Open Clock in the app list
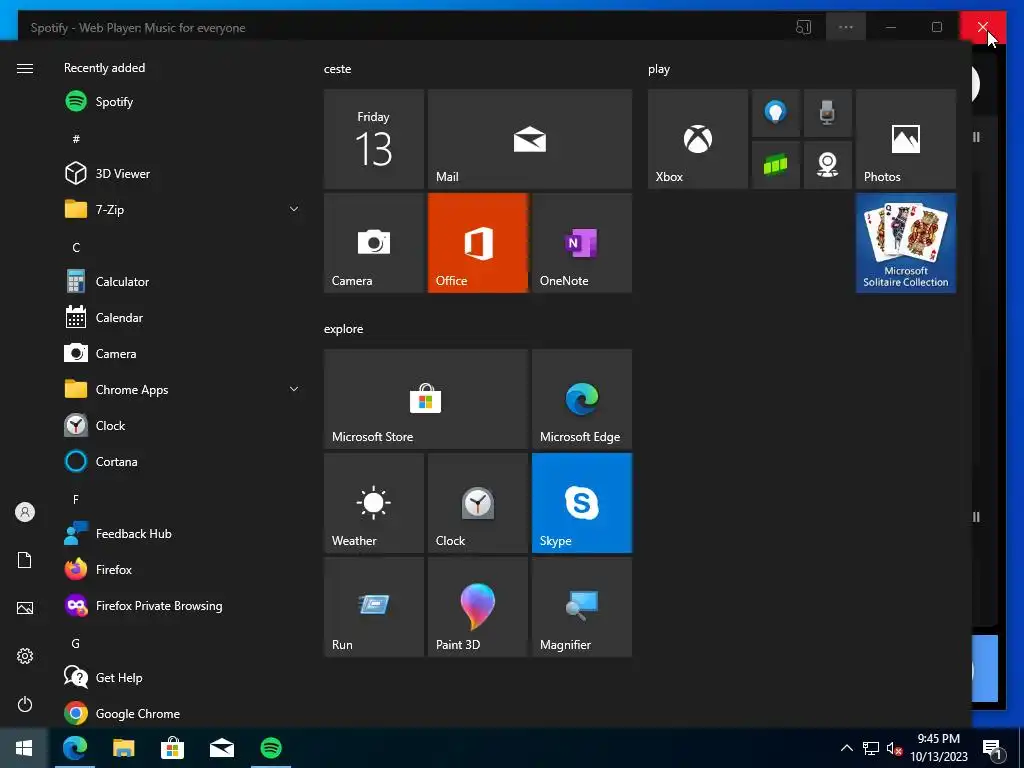 pos(181,426)
